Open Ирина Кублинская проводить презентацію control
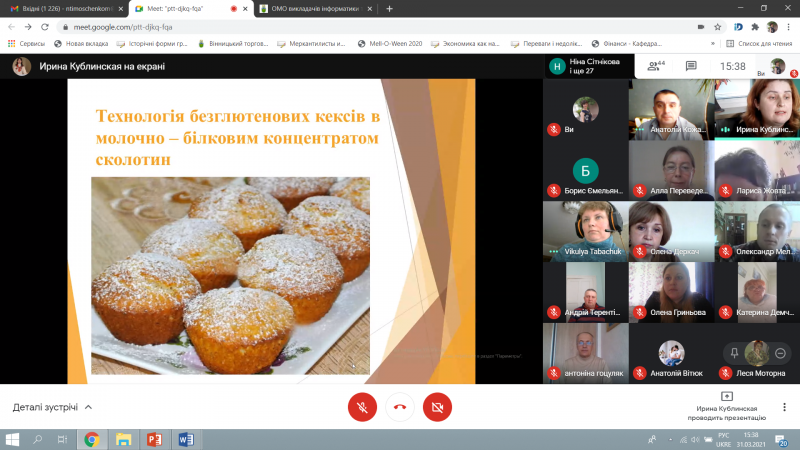The height and width of the screenshot is (450, 800). point(727,407)
